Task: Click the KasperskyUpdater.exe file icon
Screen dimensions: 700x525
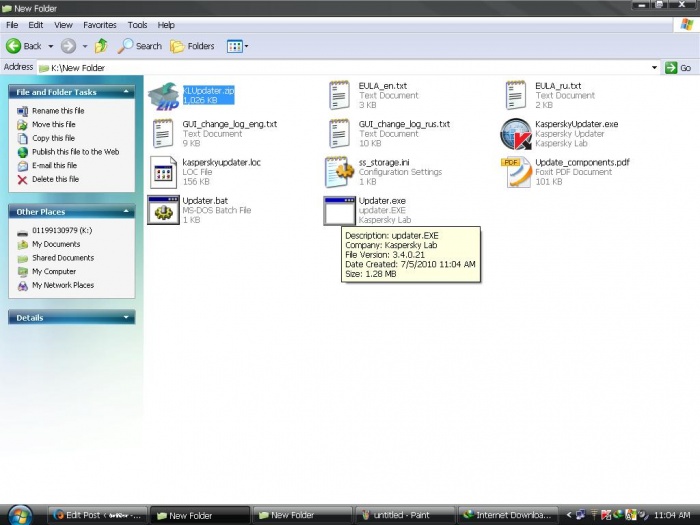Action: coord(516,134)
